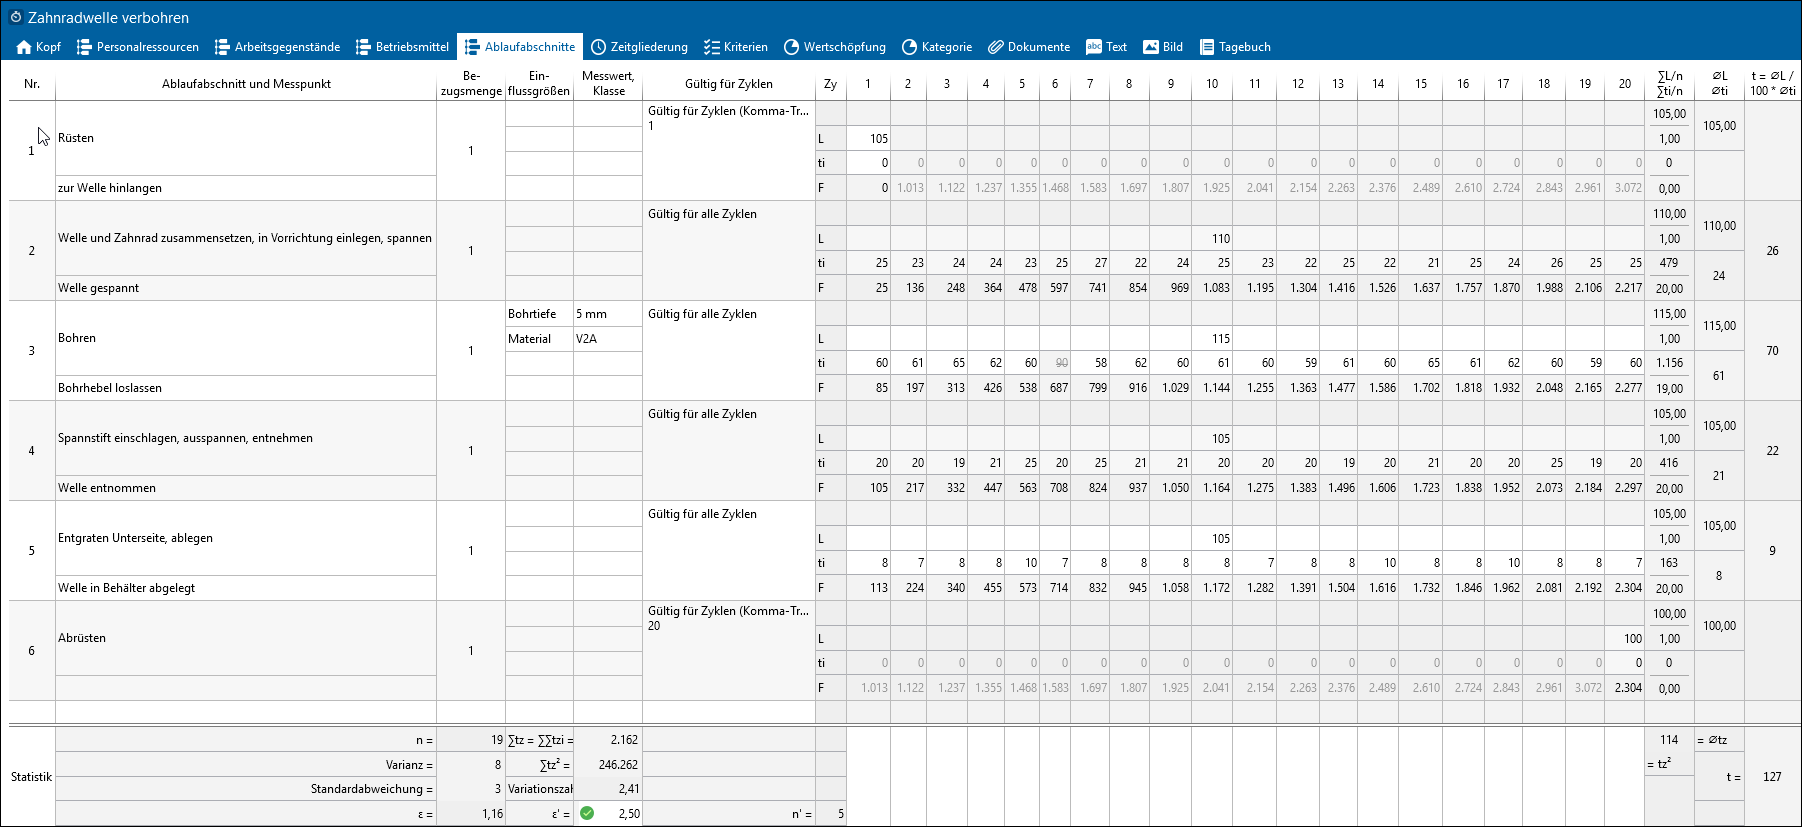This screenshot has height=827, width=1802.
Task: Click 'Gültig für Zyklen' cell in Abrüsten row
Action: pyautogui.click(x=729, y=650)
